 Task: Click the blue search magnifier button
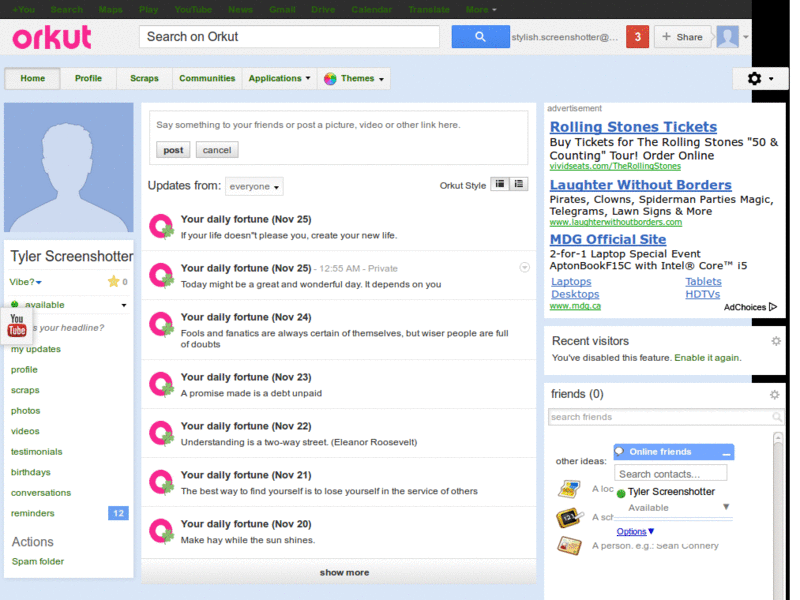480,37
